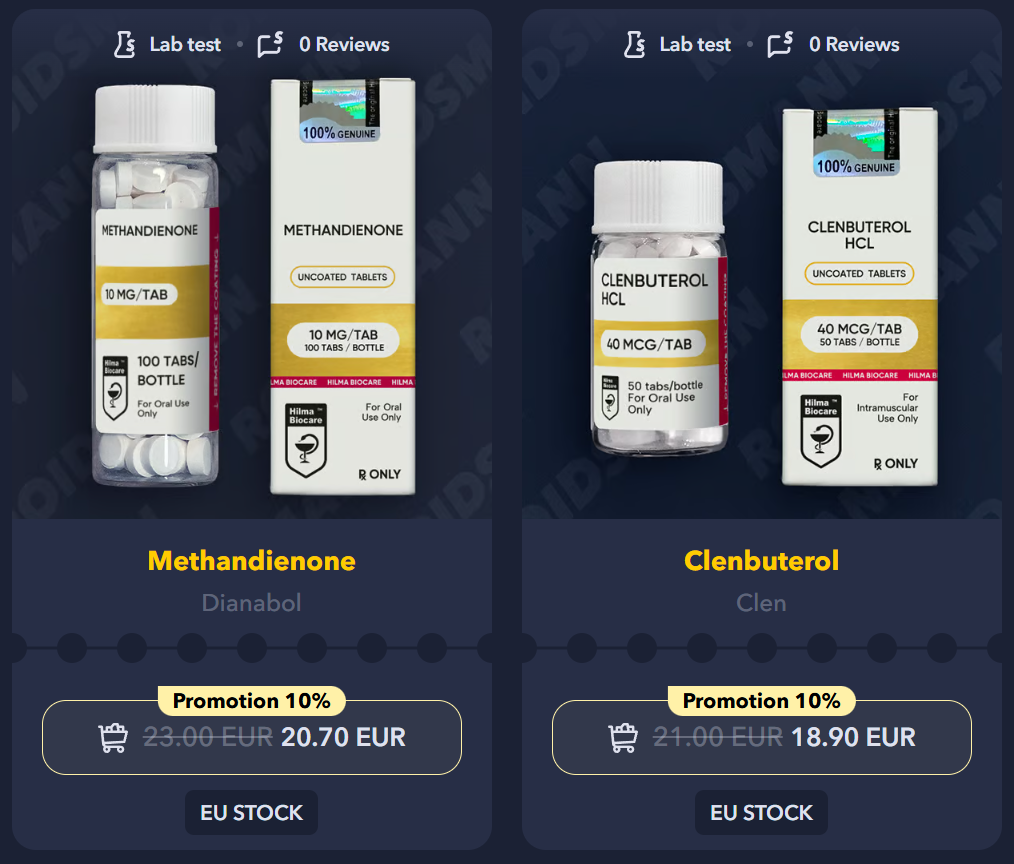Select the EU STOCK tag under Methandienone
Viewport: 1014px width, 864px height.
tap(252, 812)
